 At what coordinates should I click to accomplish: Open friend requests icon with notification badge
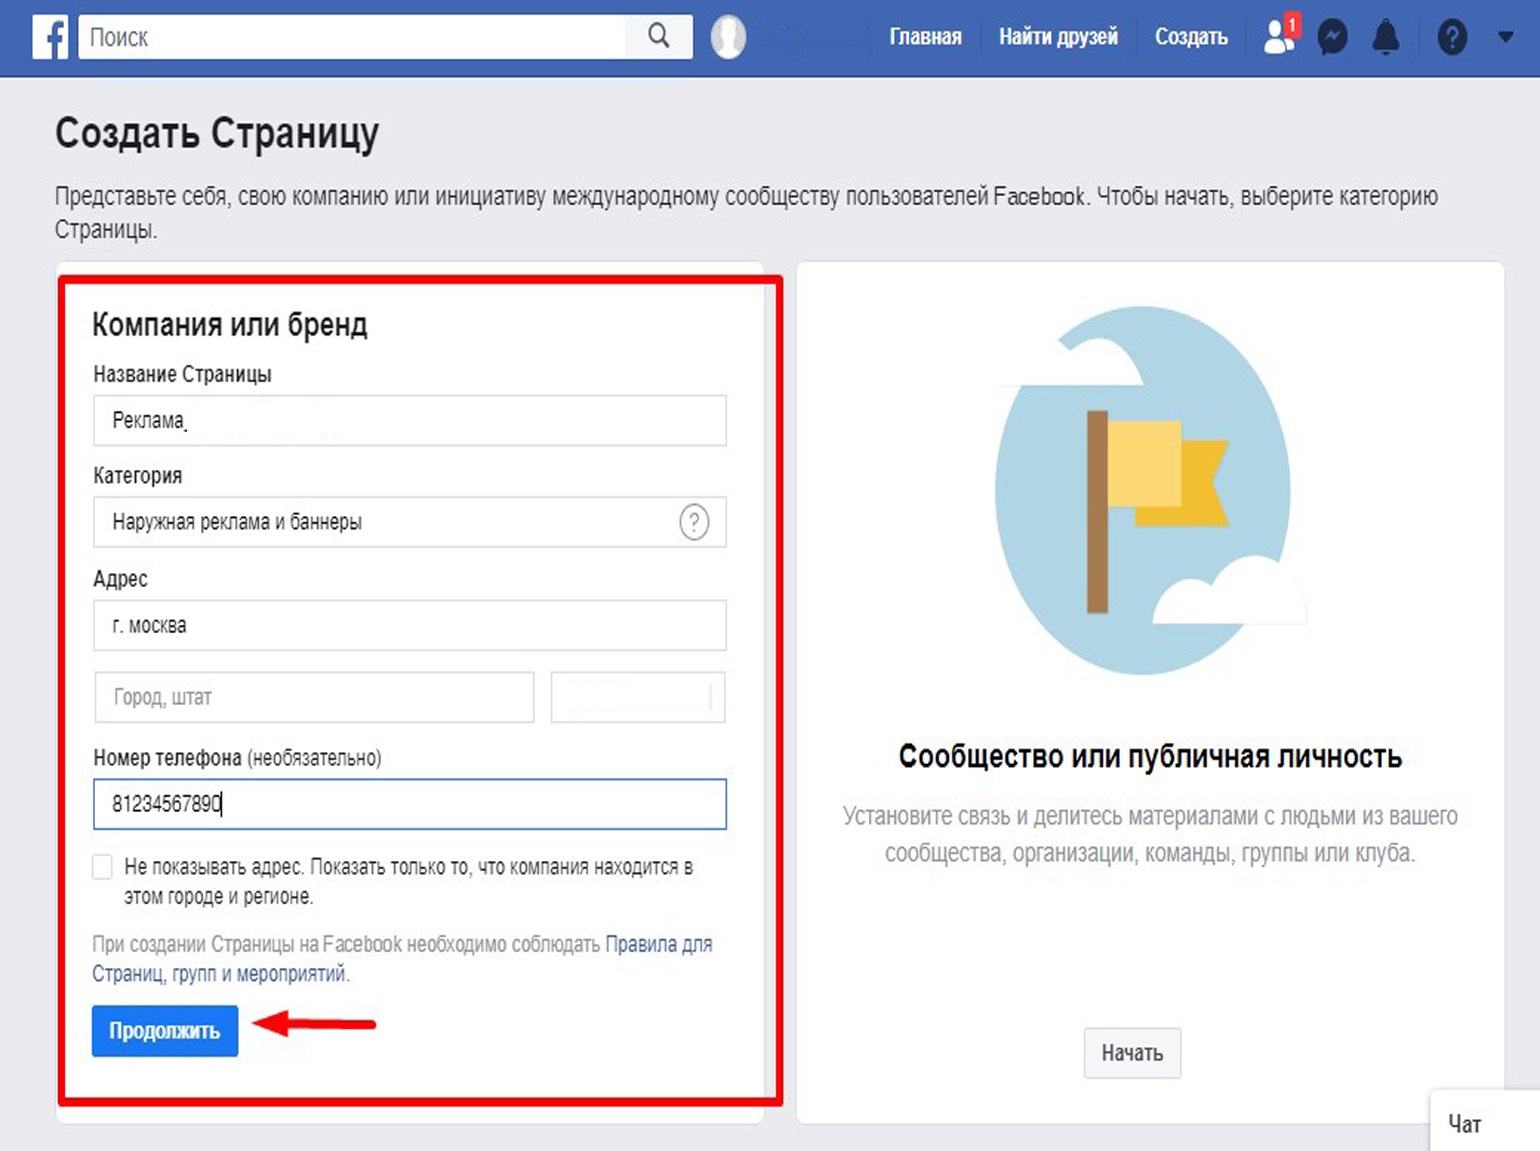(1280, 37)
